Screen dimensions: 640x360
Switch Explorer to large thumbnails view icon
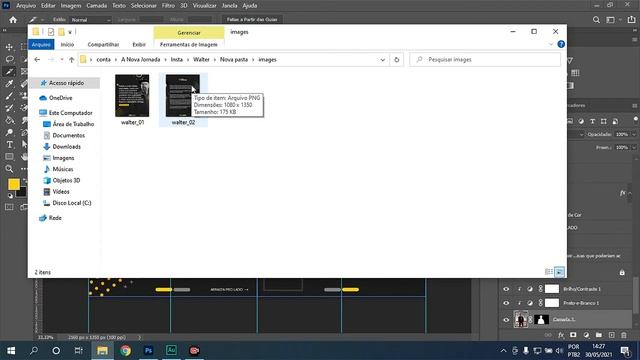560,272
